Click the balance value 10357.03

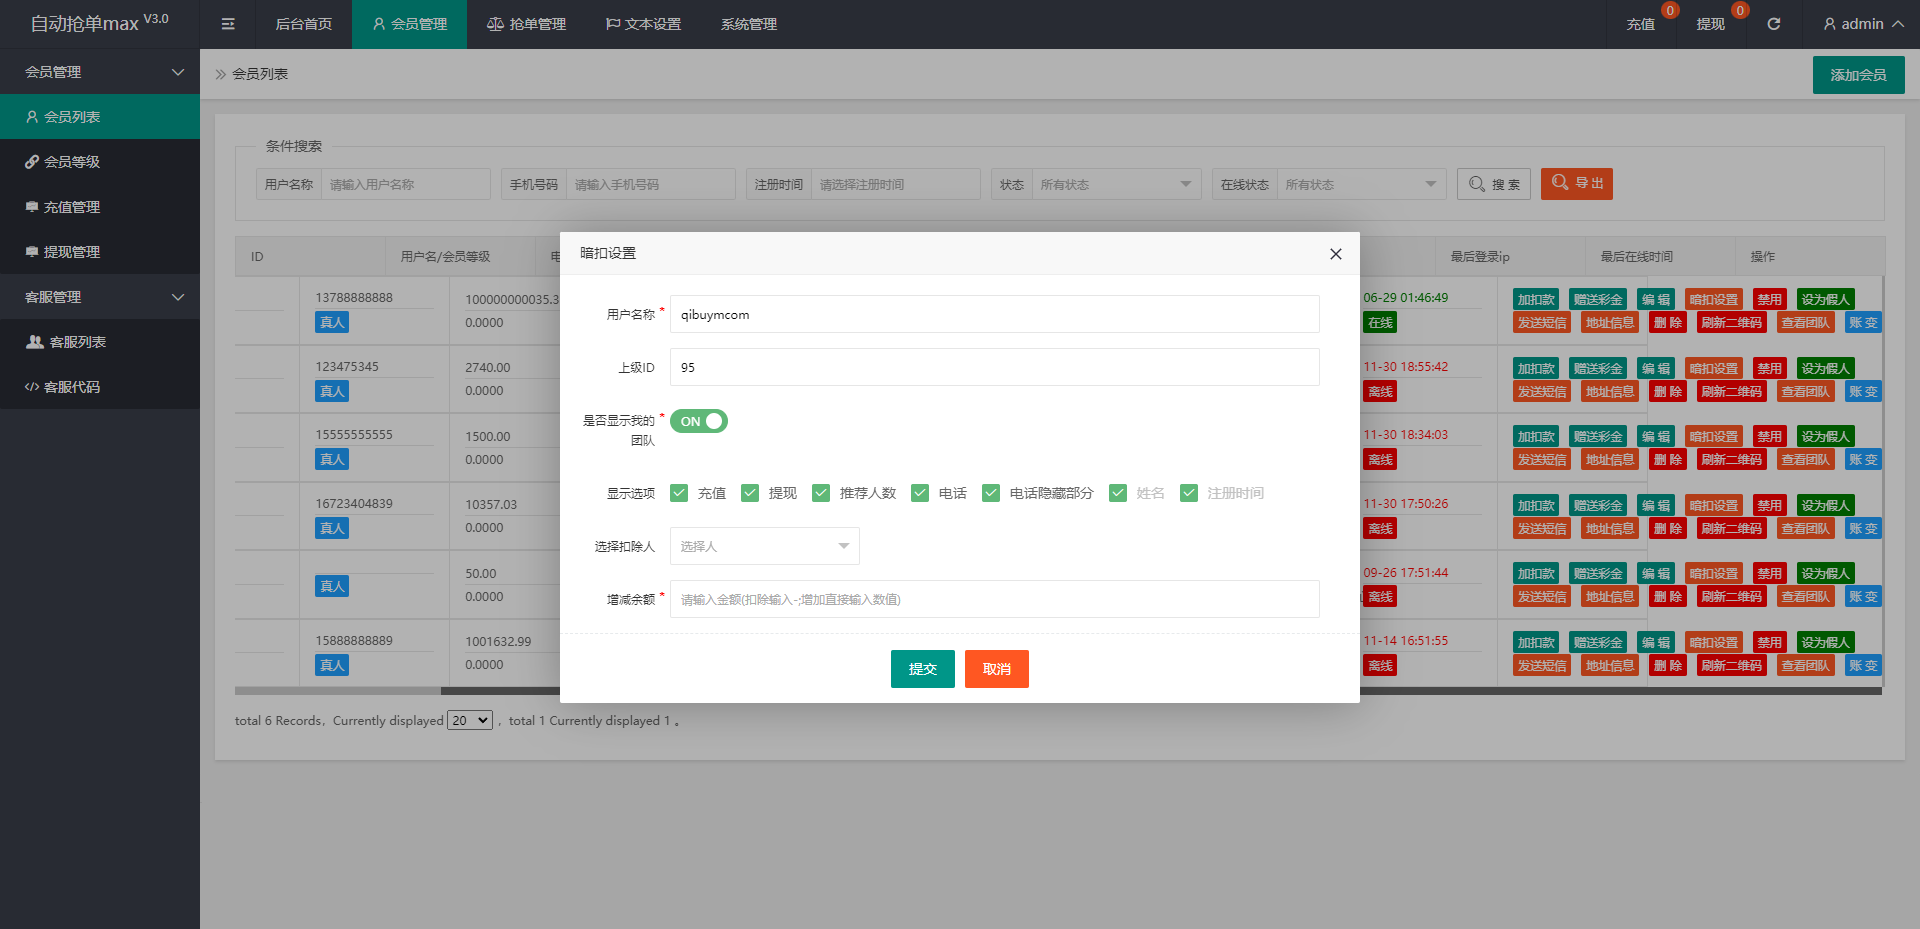[x=491, y=504]
